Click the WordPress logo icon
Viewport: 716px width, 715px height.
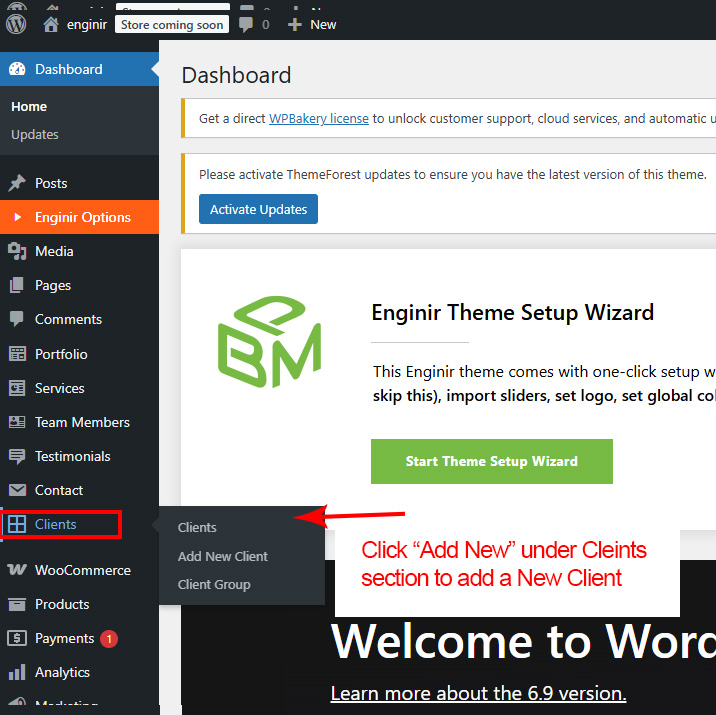[16, 24]
